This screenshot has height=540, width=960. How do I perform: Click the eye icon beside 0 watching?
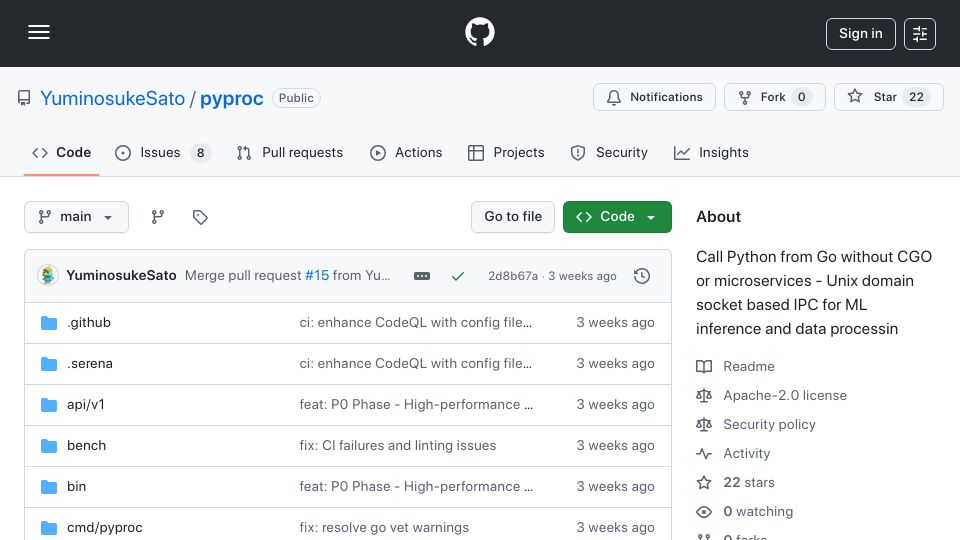(x=704, y=512)
